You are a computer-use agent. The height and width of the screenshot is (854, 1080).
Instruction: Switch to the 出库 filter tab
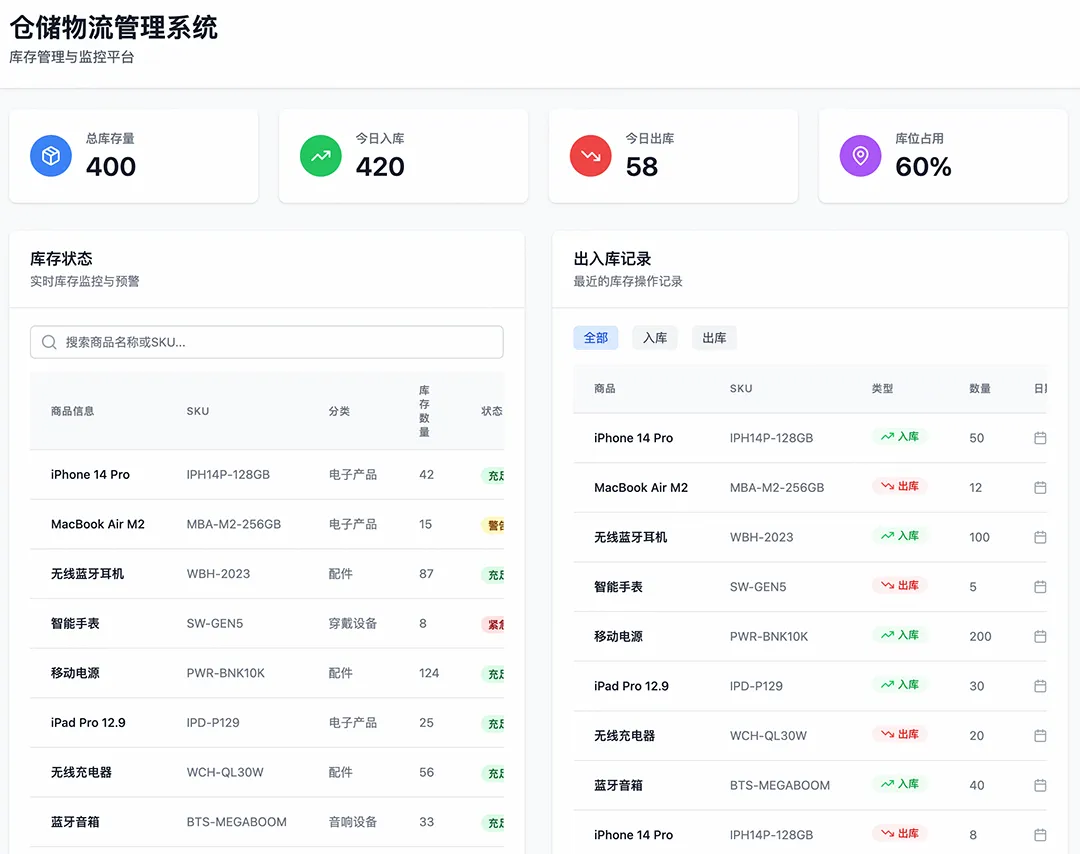click(713, 337)
